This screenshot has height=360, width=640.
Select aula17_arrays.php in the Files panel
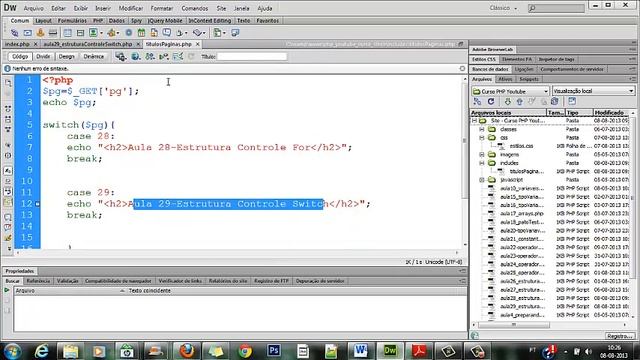[522, 213]
